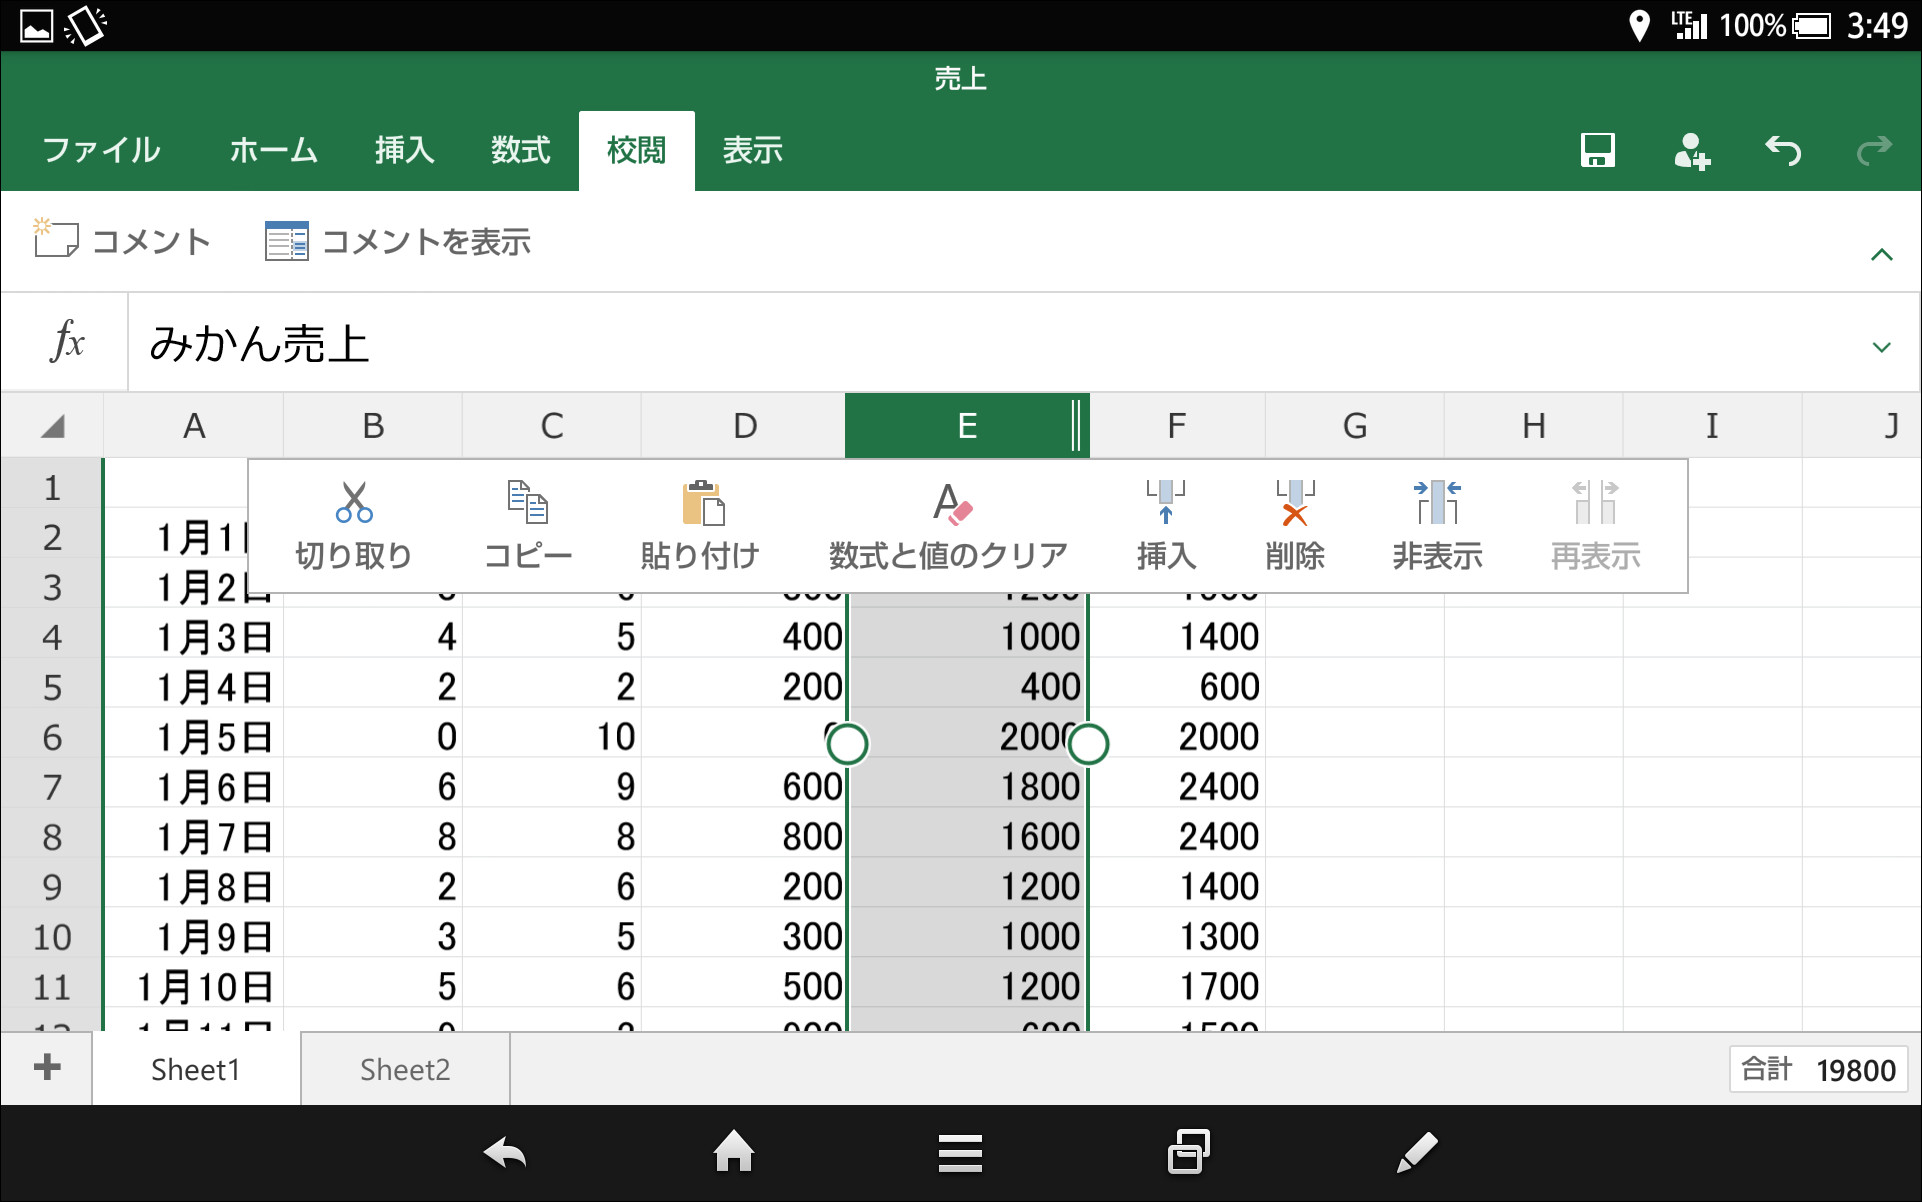This screenshot has height=1202, width=1922.
Task: Undo the last action
Action: [x=1783, y=150]
